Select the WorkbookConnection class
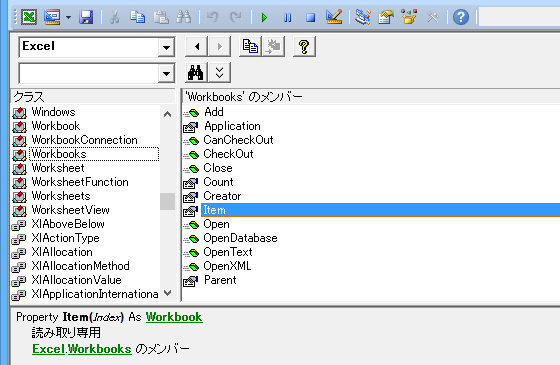This screenshot has height=365, width=560. 84,140
